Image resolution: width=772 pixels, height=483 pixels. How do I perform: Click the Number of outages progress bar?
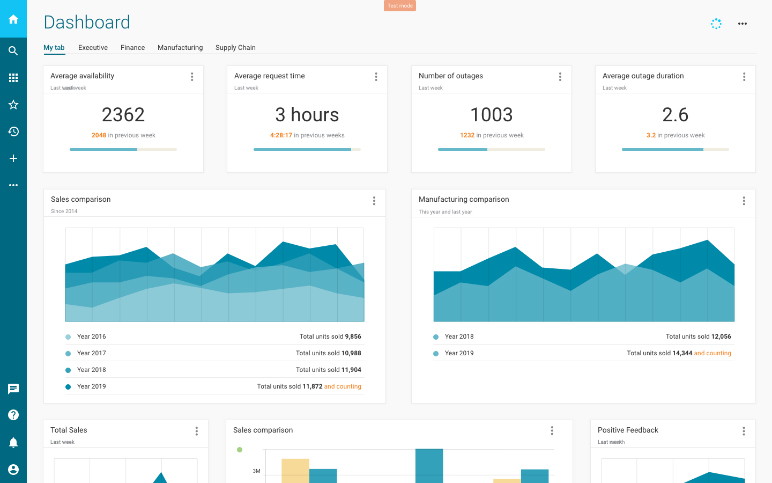(491, 150)
